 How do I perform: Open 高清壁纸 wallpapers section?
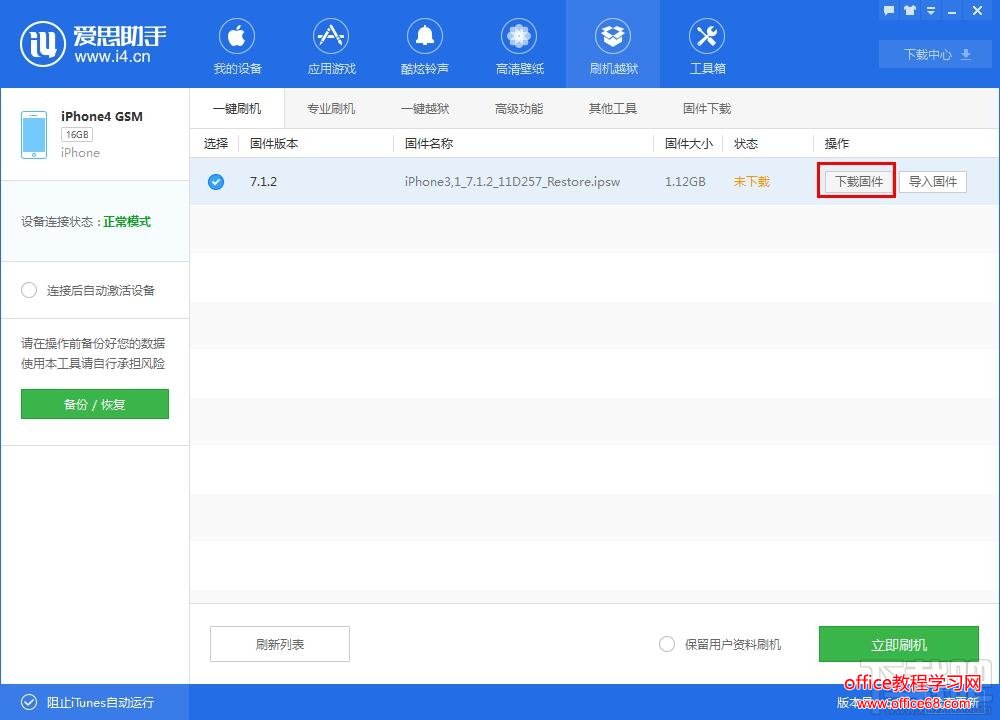click(519, 47)
